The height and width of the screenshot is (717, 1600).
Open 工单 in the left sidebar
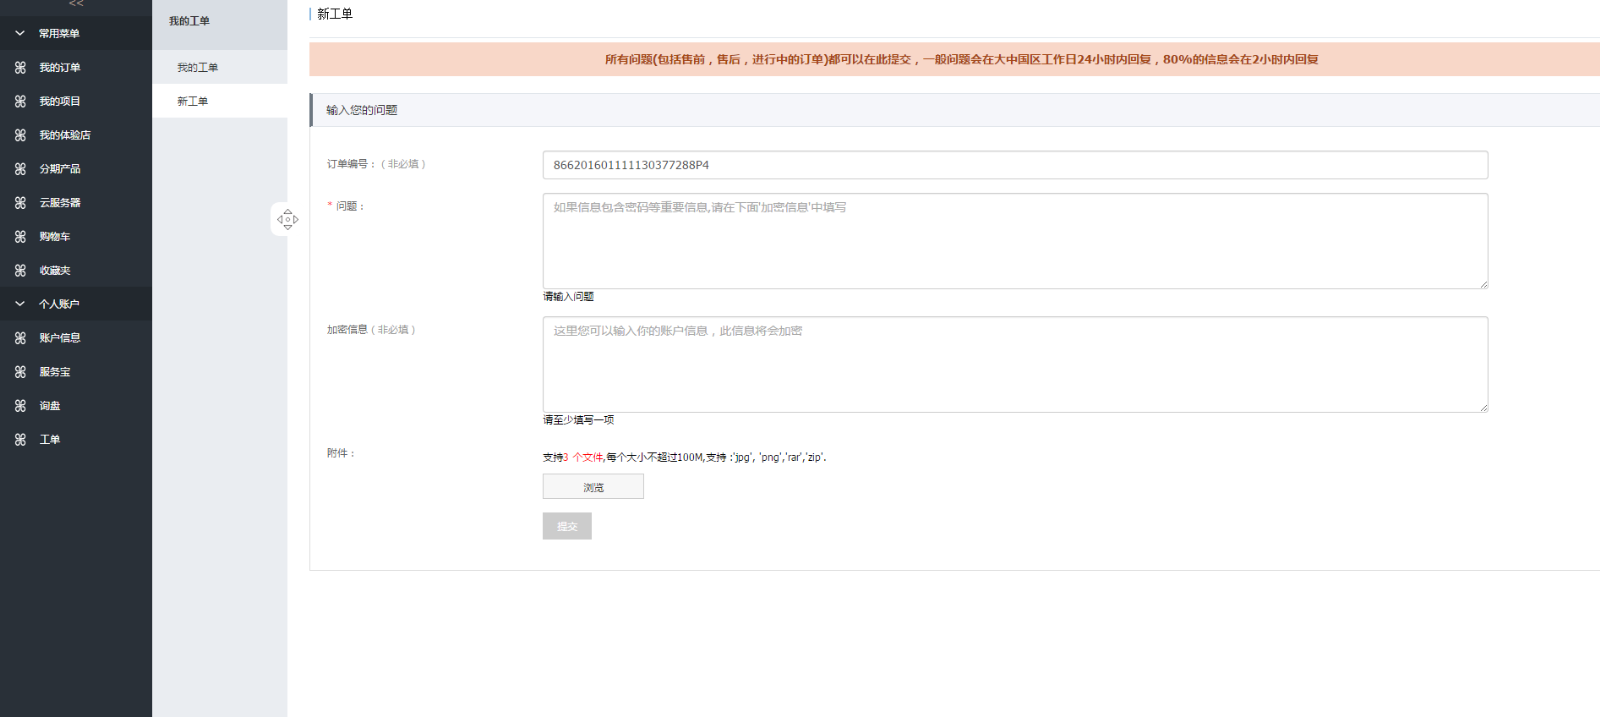pos(49,440)
